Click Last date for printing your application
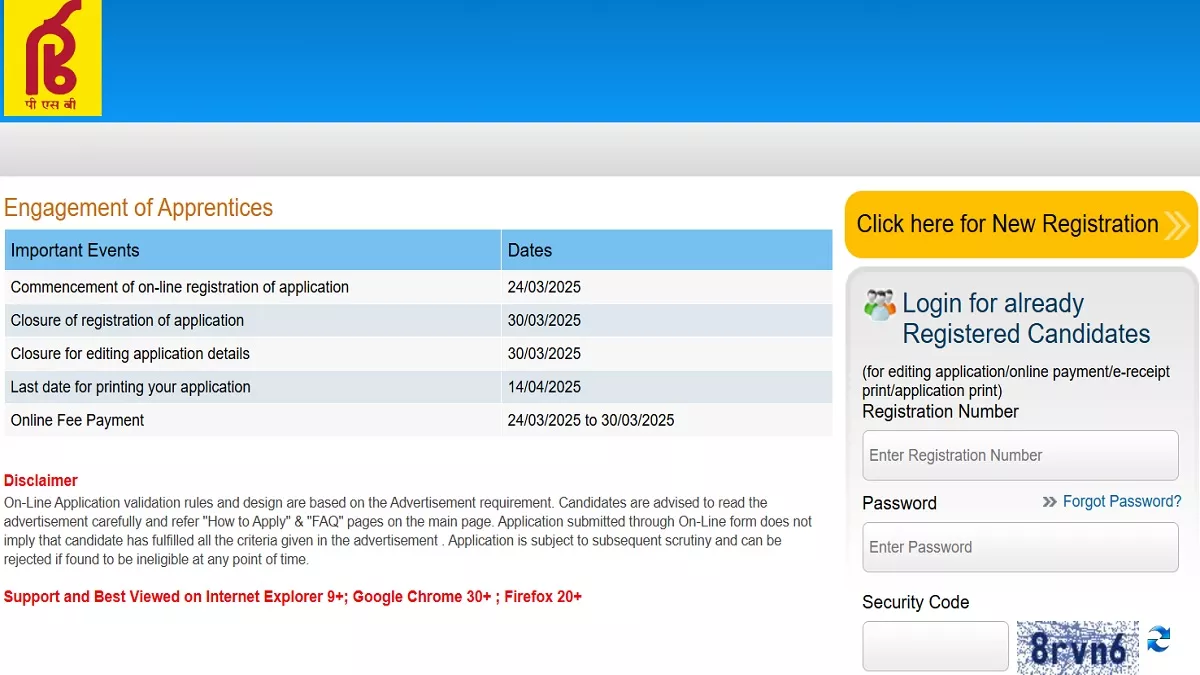This screenshot has height=675, width=1200. (x=130, y=387)
